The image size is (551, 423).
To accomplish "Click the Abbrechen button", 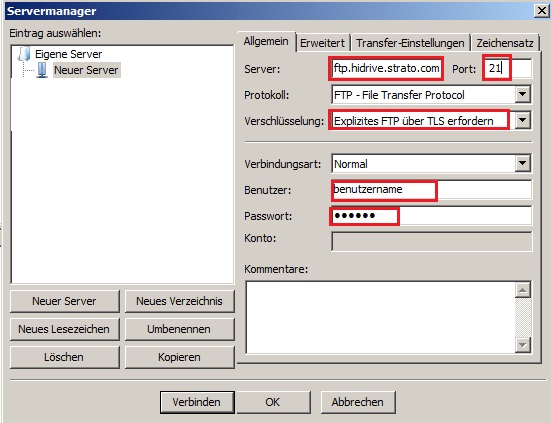I will [358, 402].
